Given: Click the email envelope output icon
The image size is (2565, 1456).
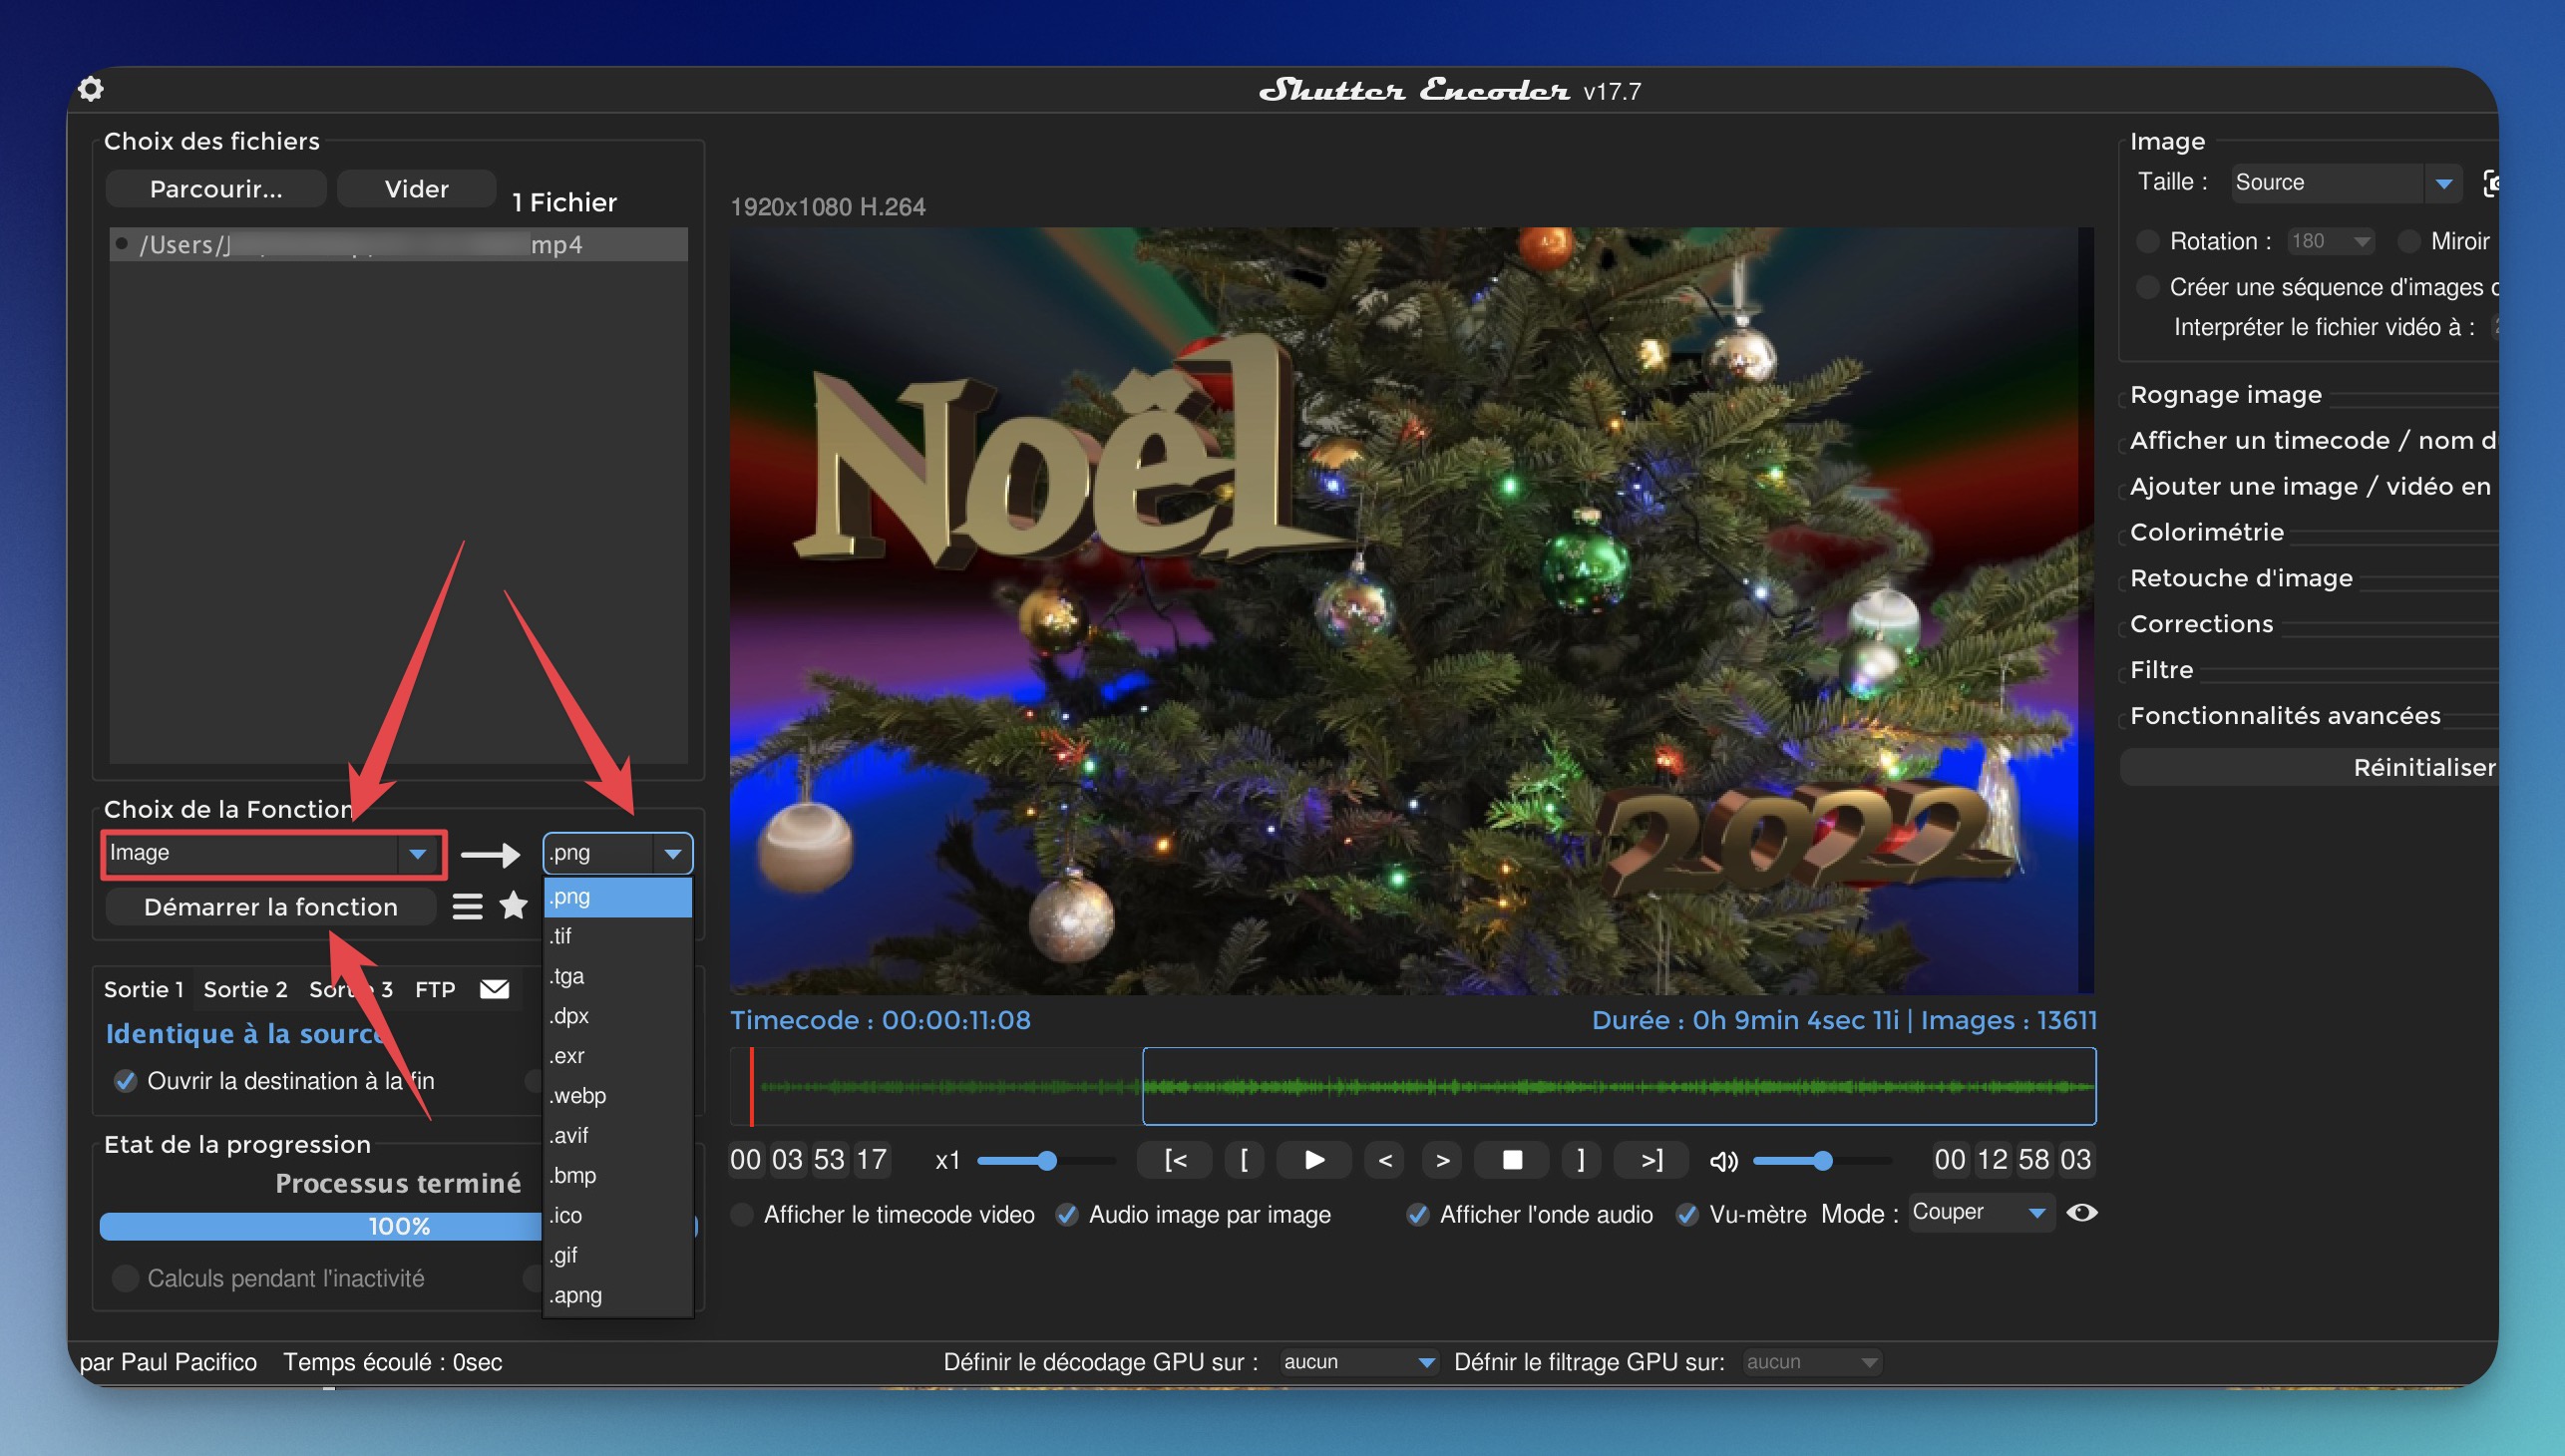Looking at the screenshot, I should 494,989.
